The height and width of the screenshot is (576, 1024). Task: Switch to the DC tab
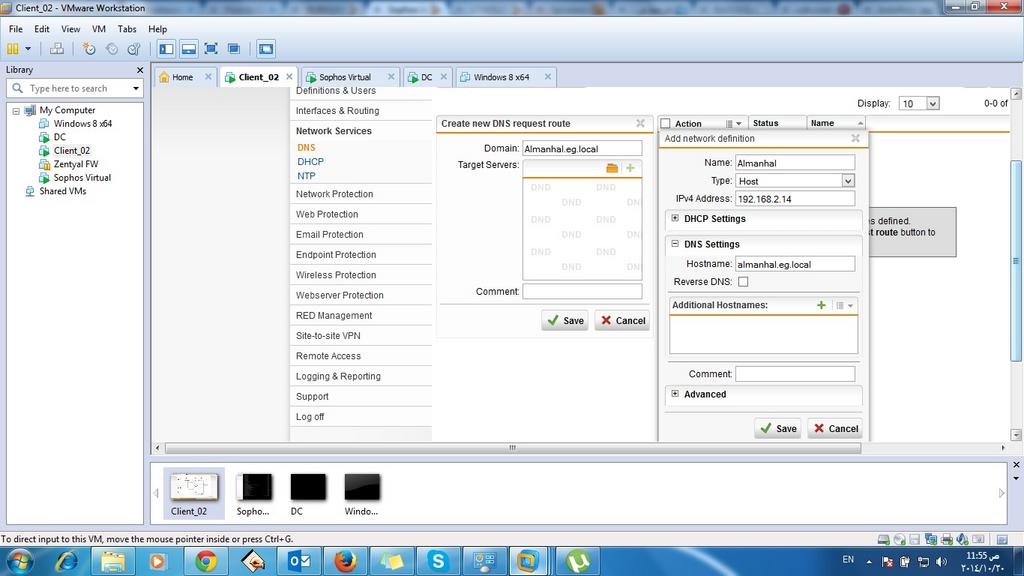click(x=426, y=77)
